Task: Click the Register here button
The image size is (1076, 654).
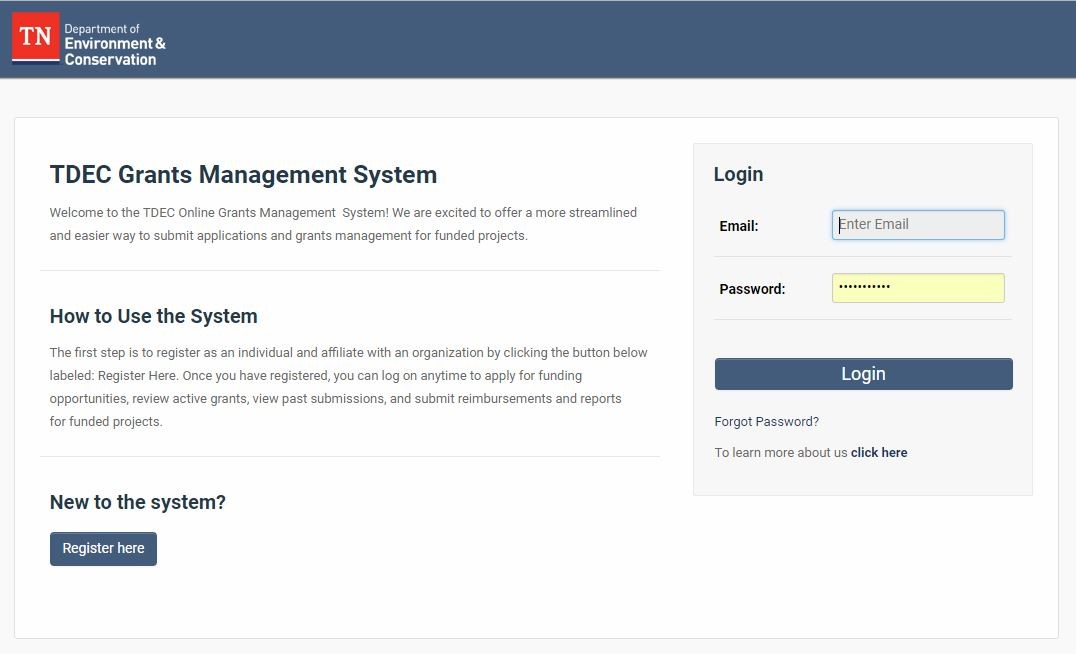Action: 103,548
